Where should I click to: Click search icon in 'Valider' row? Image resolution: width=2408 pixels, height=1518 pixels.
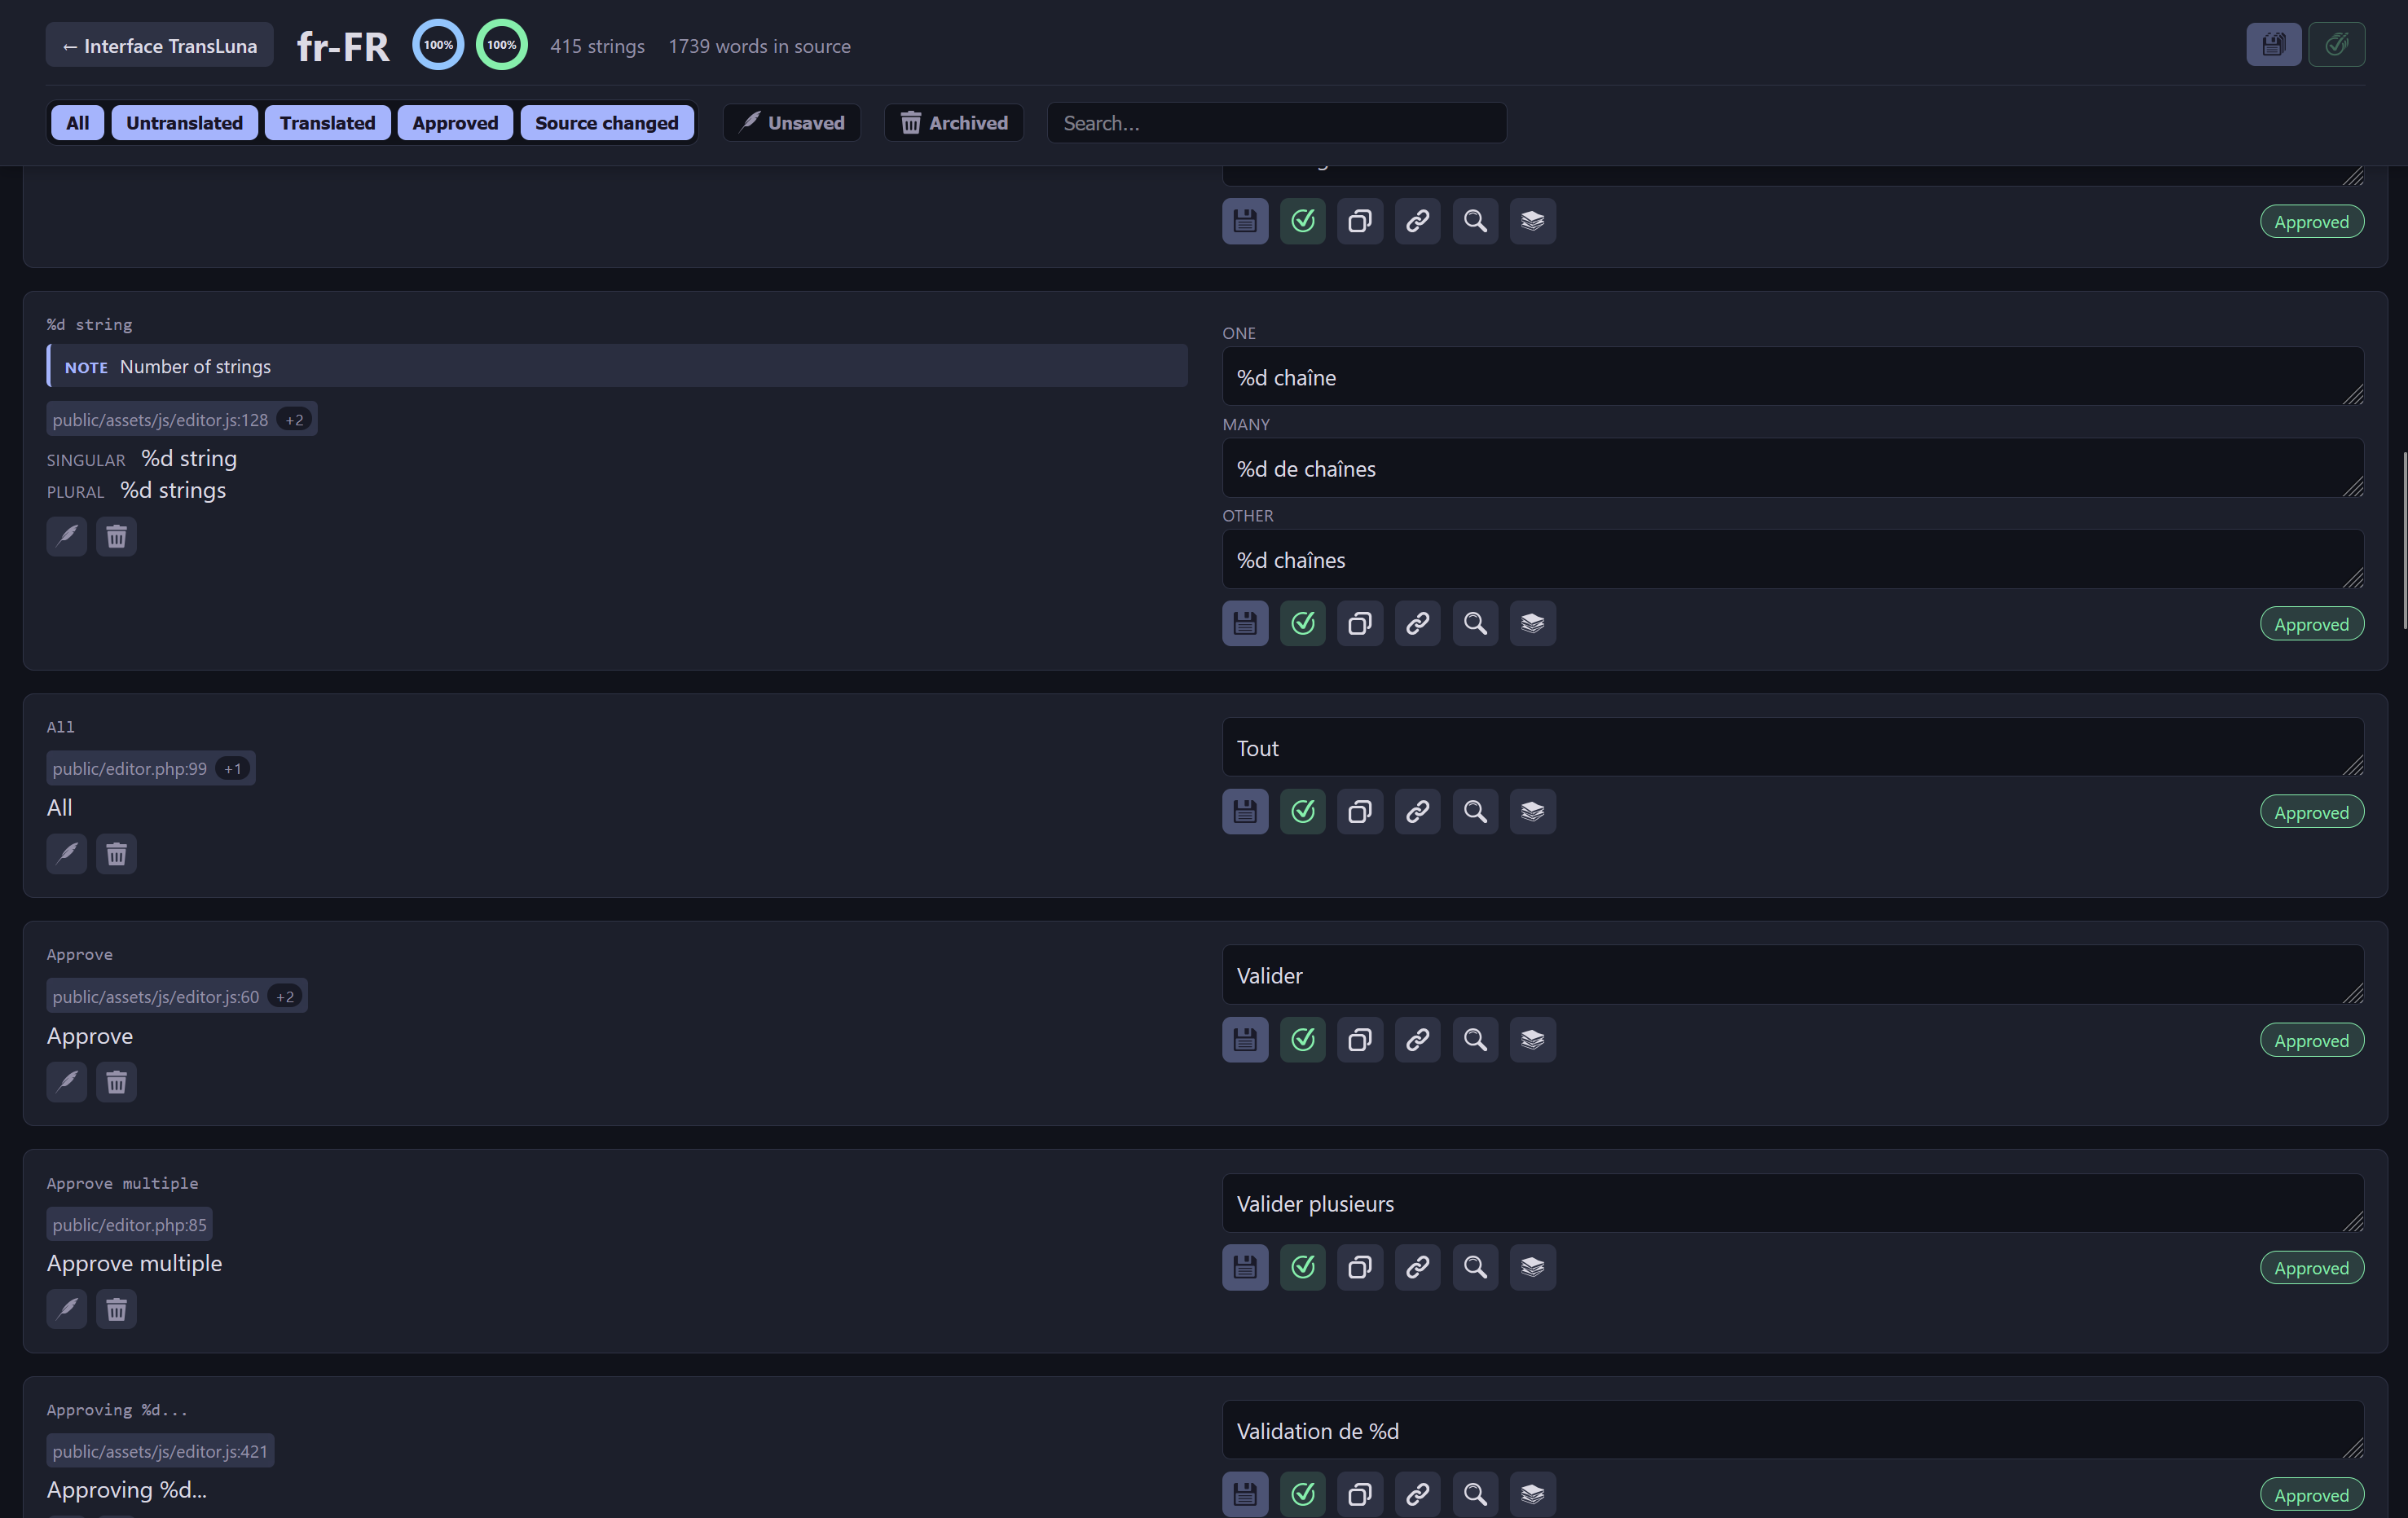[x=1475, y=1040]
